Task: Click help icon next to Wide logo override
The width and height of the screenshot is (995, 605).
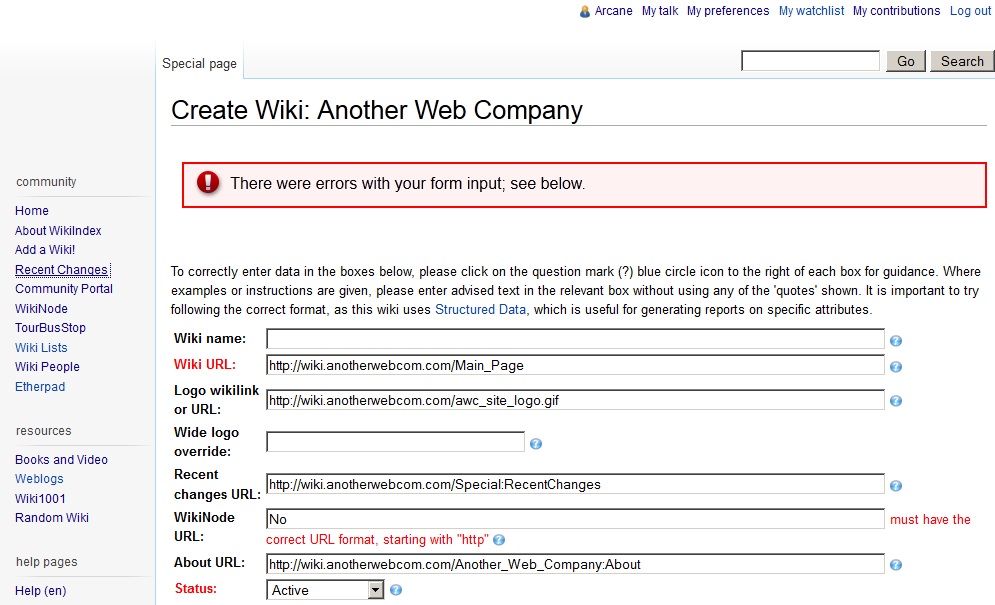Action: (x=536, y=444)
